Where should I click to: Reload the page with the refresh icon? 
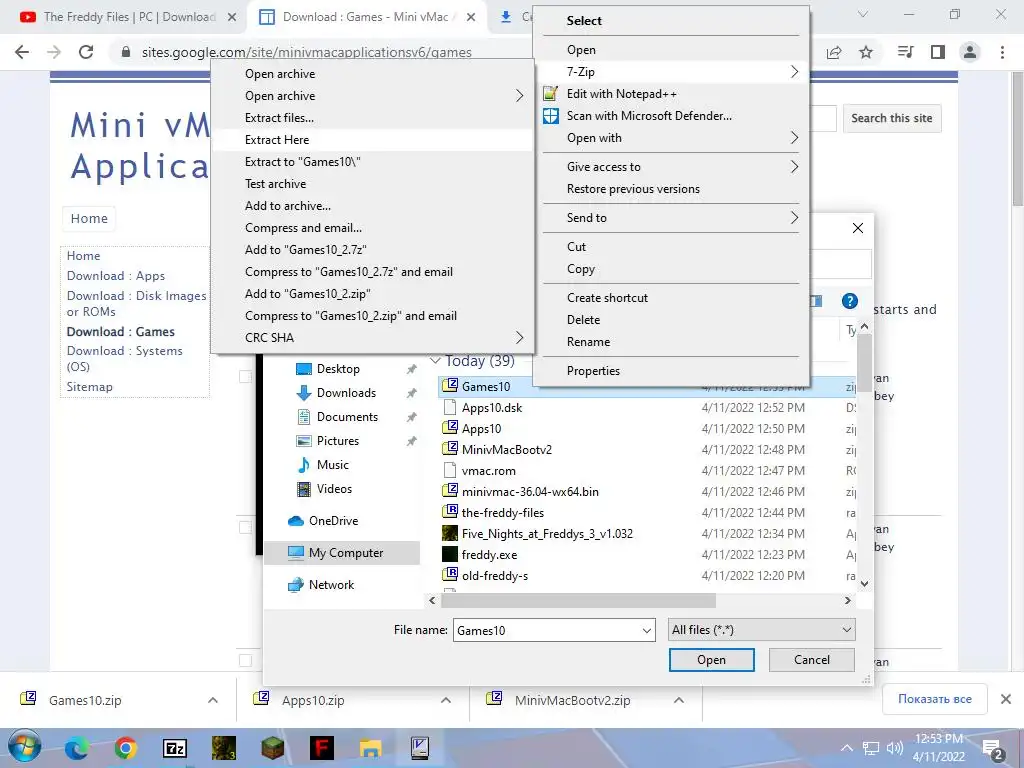86,52
